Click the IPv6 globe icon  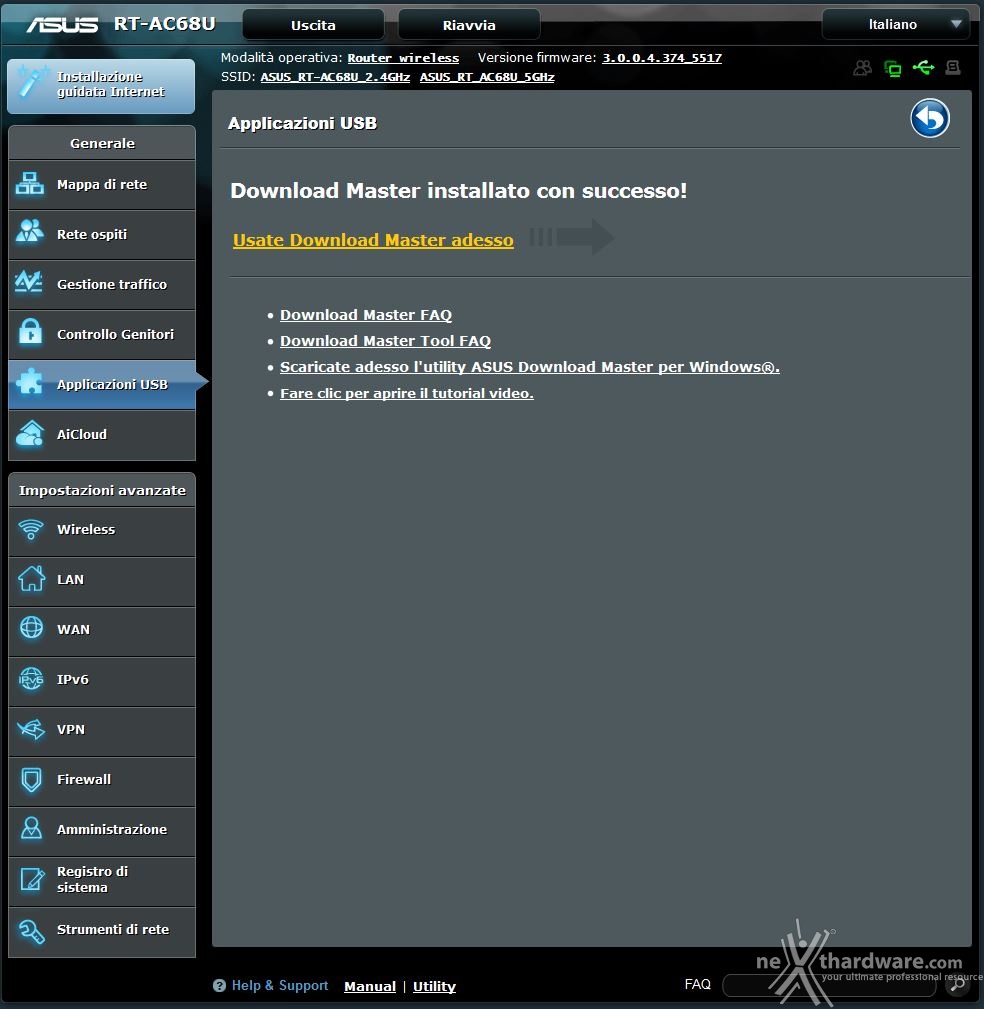pyautogui.click(x=30, y=678)
